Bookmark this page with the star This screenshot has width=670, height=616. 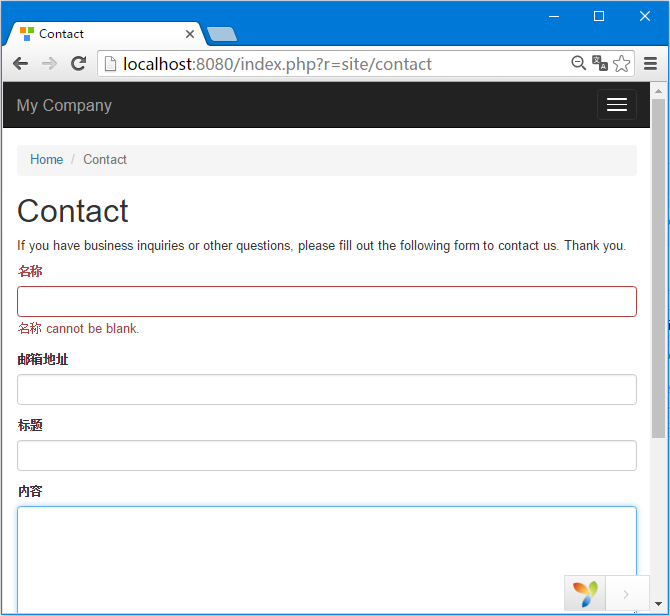coord(621,64)
